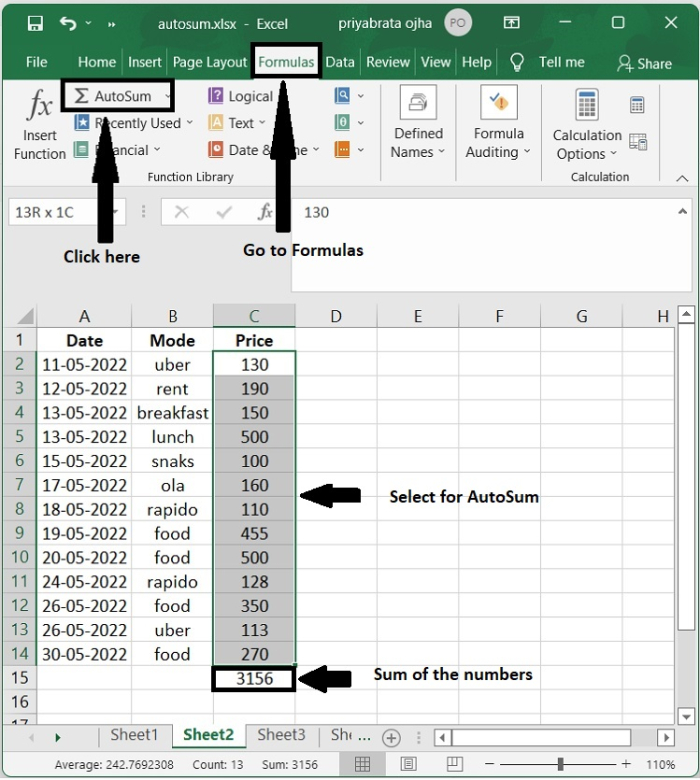Share the workbook
This screenshot has height=780, width=700.
tap(644, 64)
